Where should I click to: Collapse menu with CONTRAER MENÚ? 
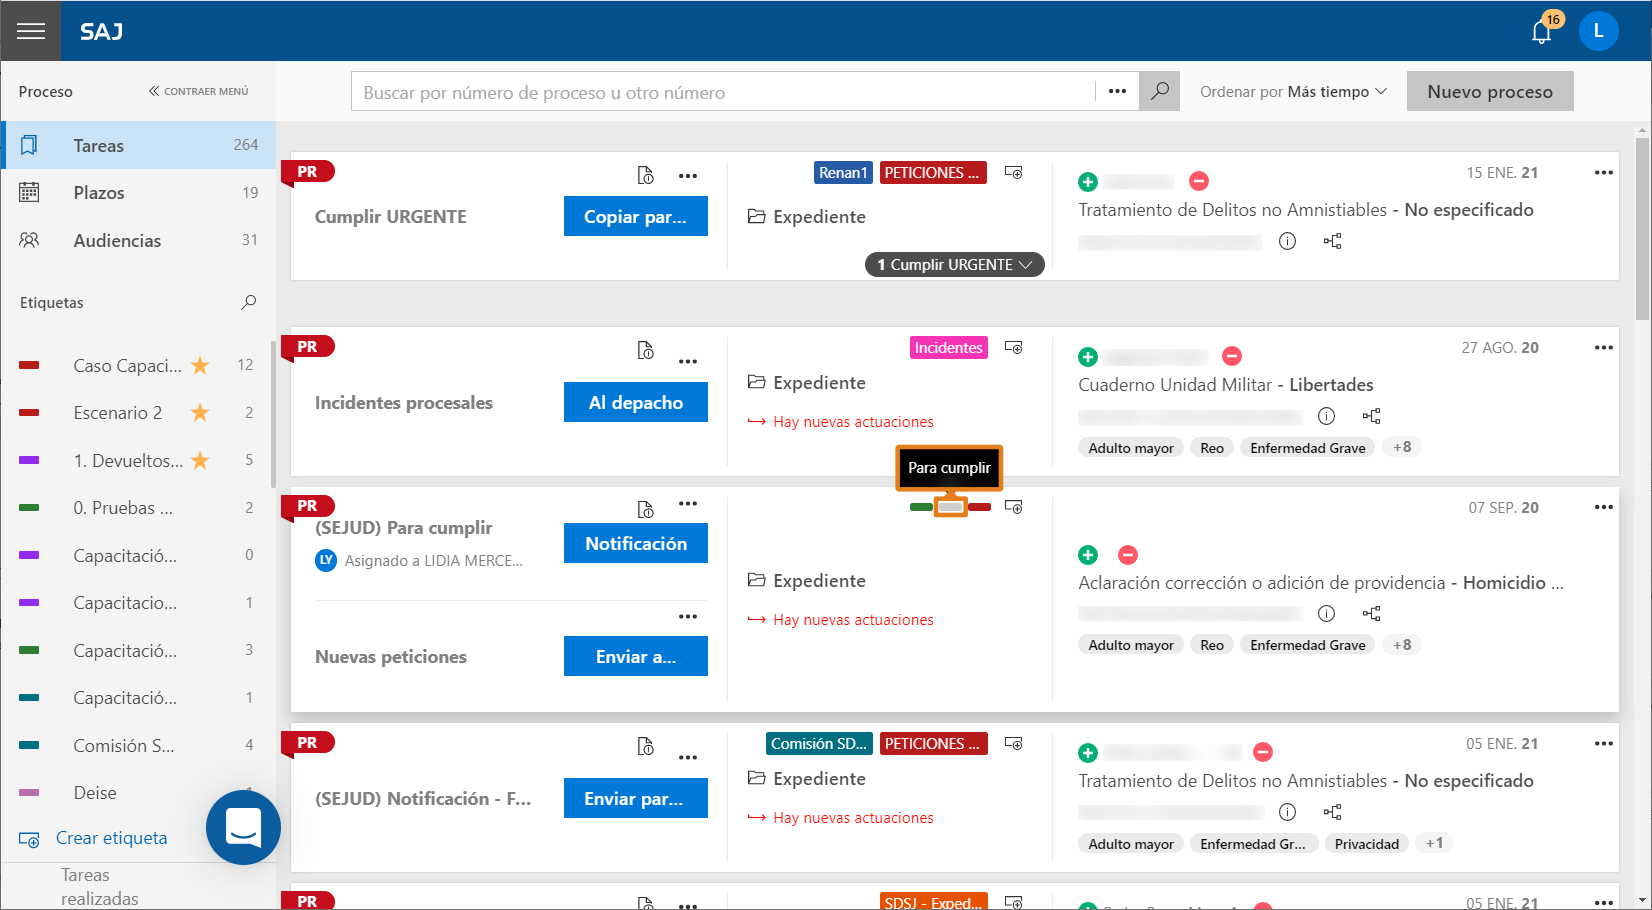click(198, 91)
